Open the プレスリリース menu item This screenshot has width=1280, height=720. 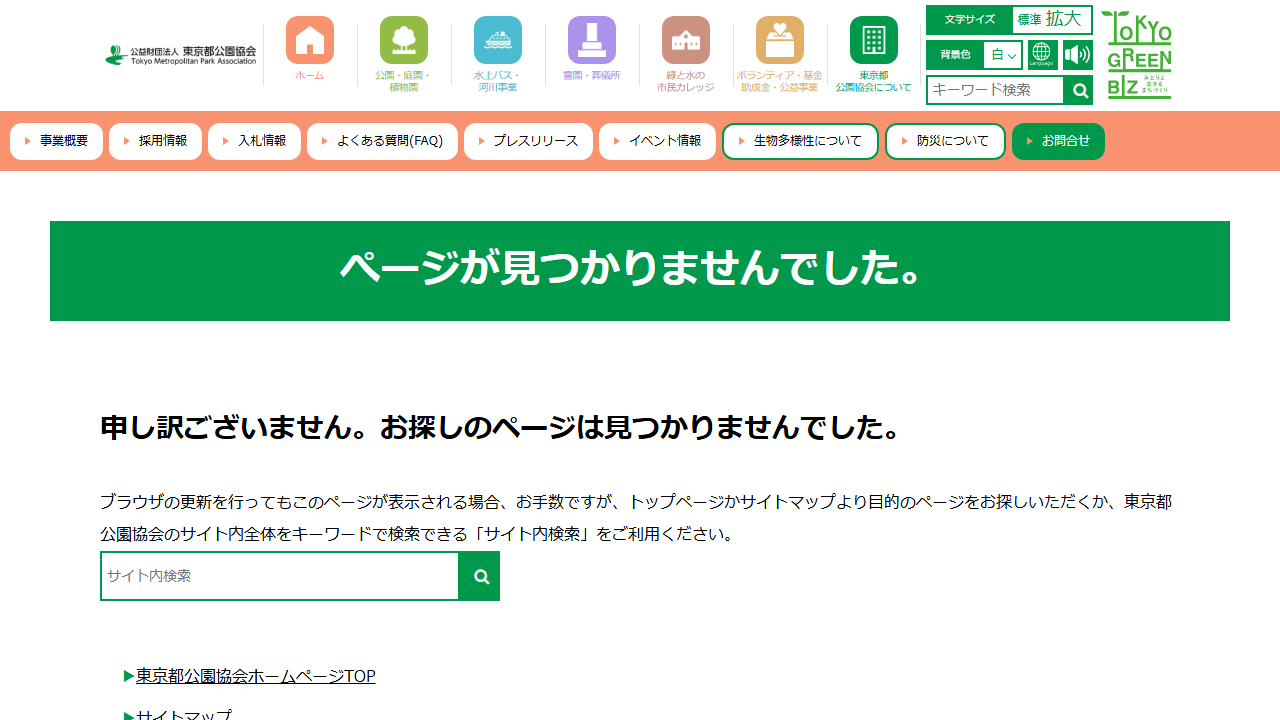[x=528, y=141]
